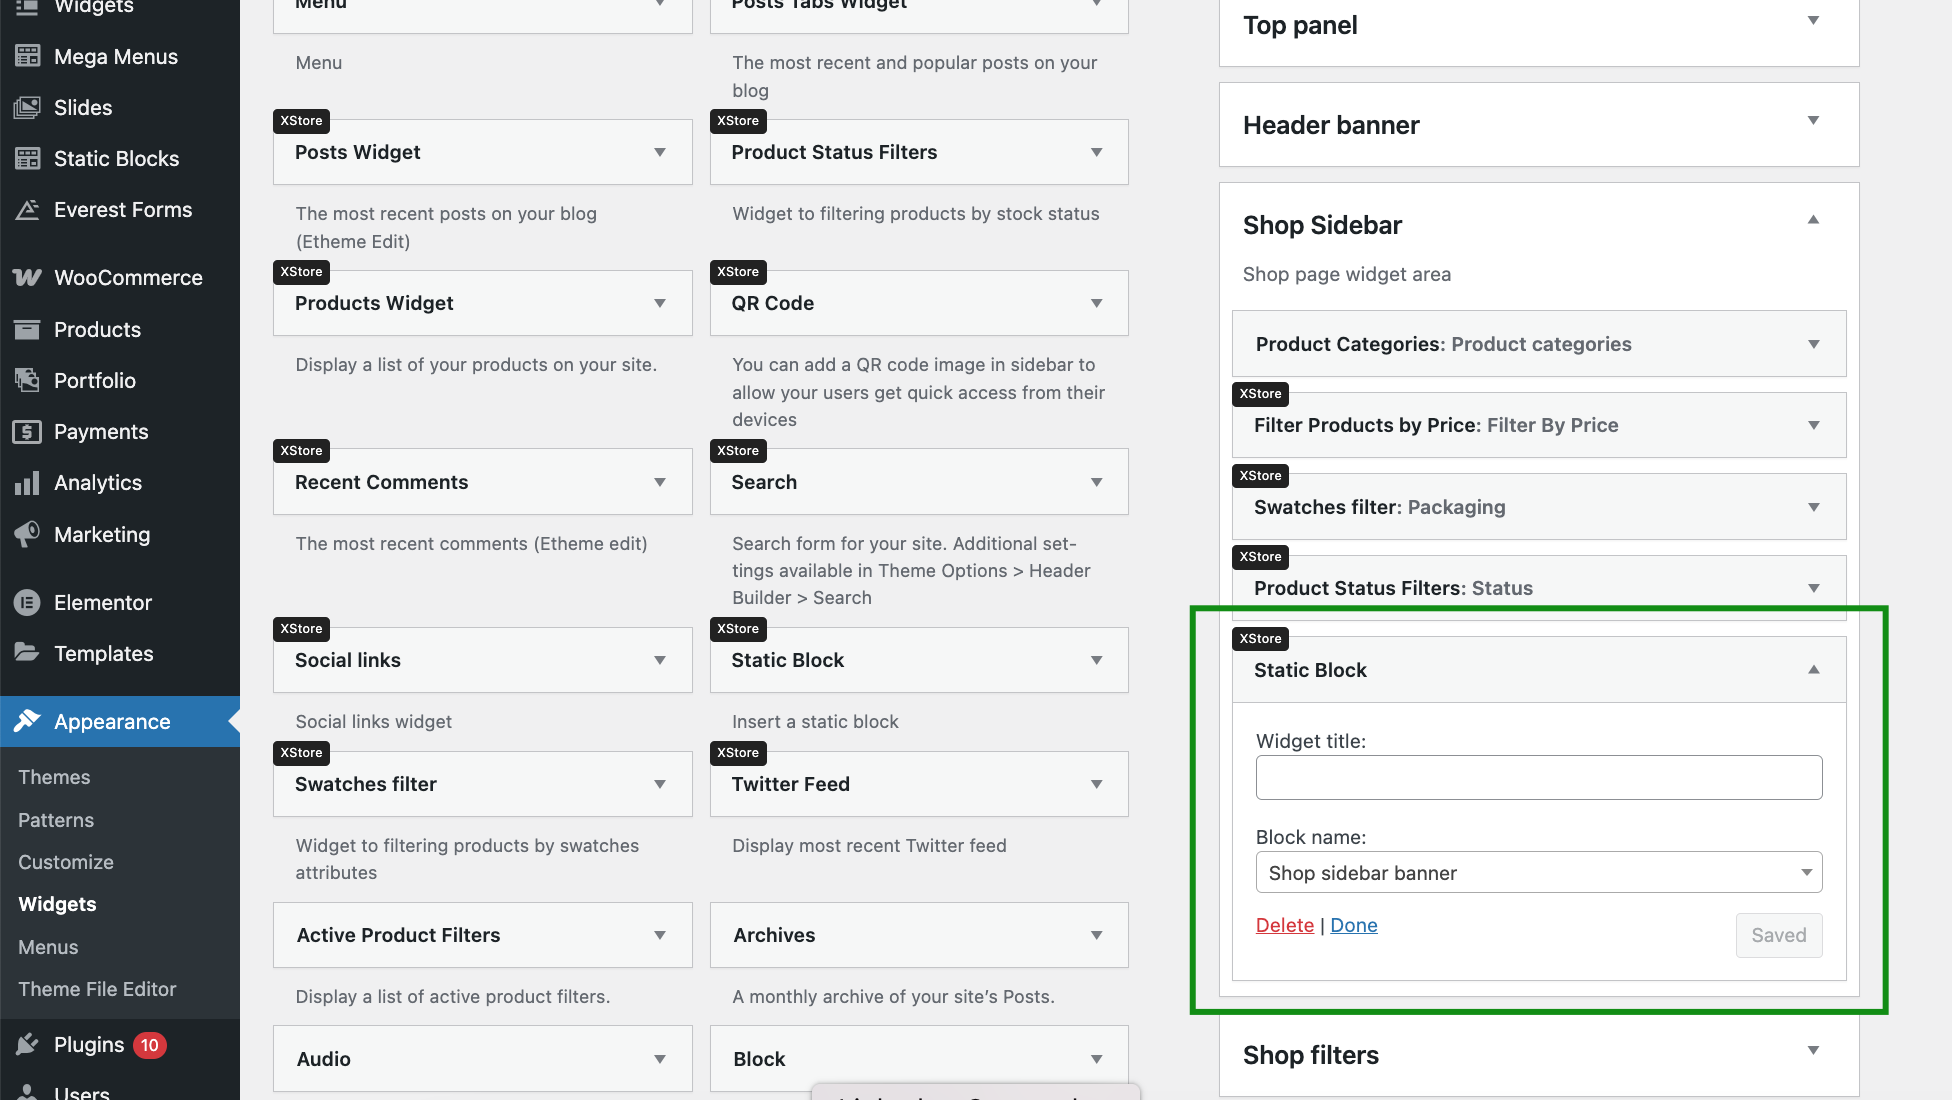Collapse the open Static Block widget
1952x1100 pixels.
[1814, 670]
